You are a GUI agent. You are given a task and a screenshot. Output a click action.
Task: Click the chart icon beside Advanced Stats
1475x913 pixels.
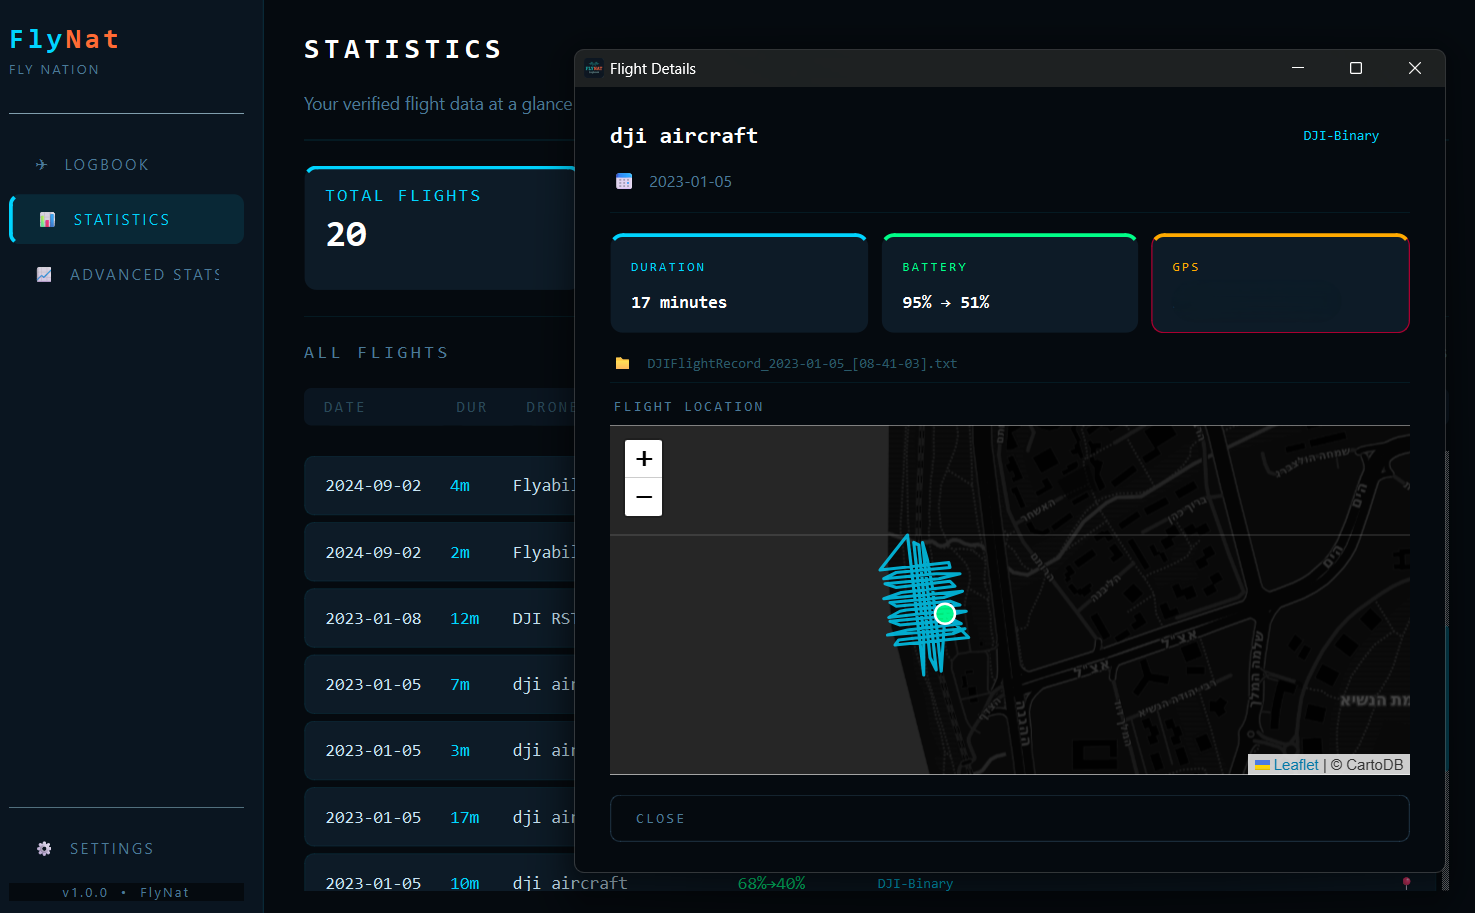pos(44,274)
